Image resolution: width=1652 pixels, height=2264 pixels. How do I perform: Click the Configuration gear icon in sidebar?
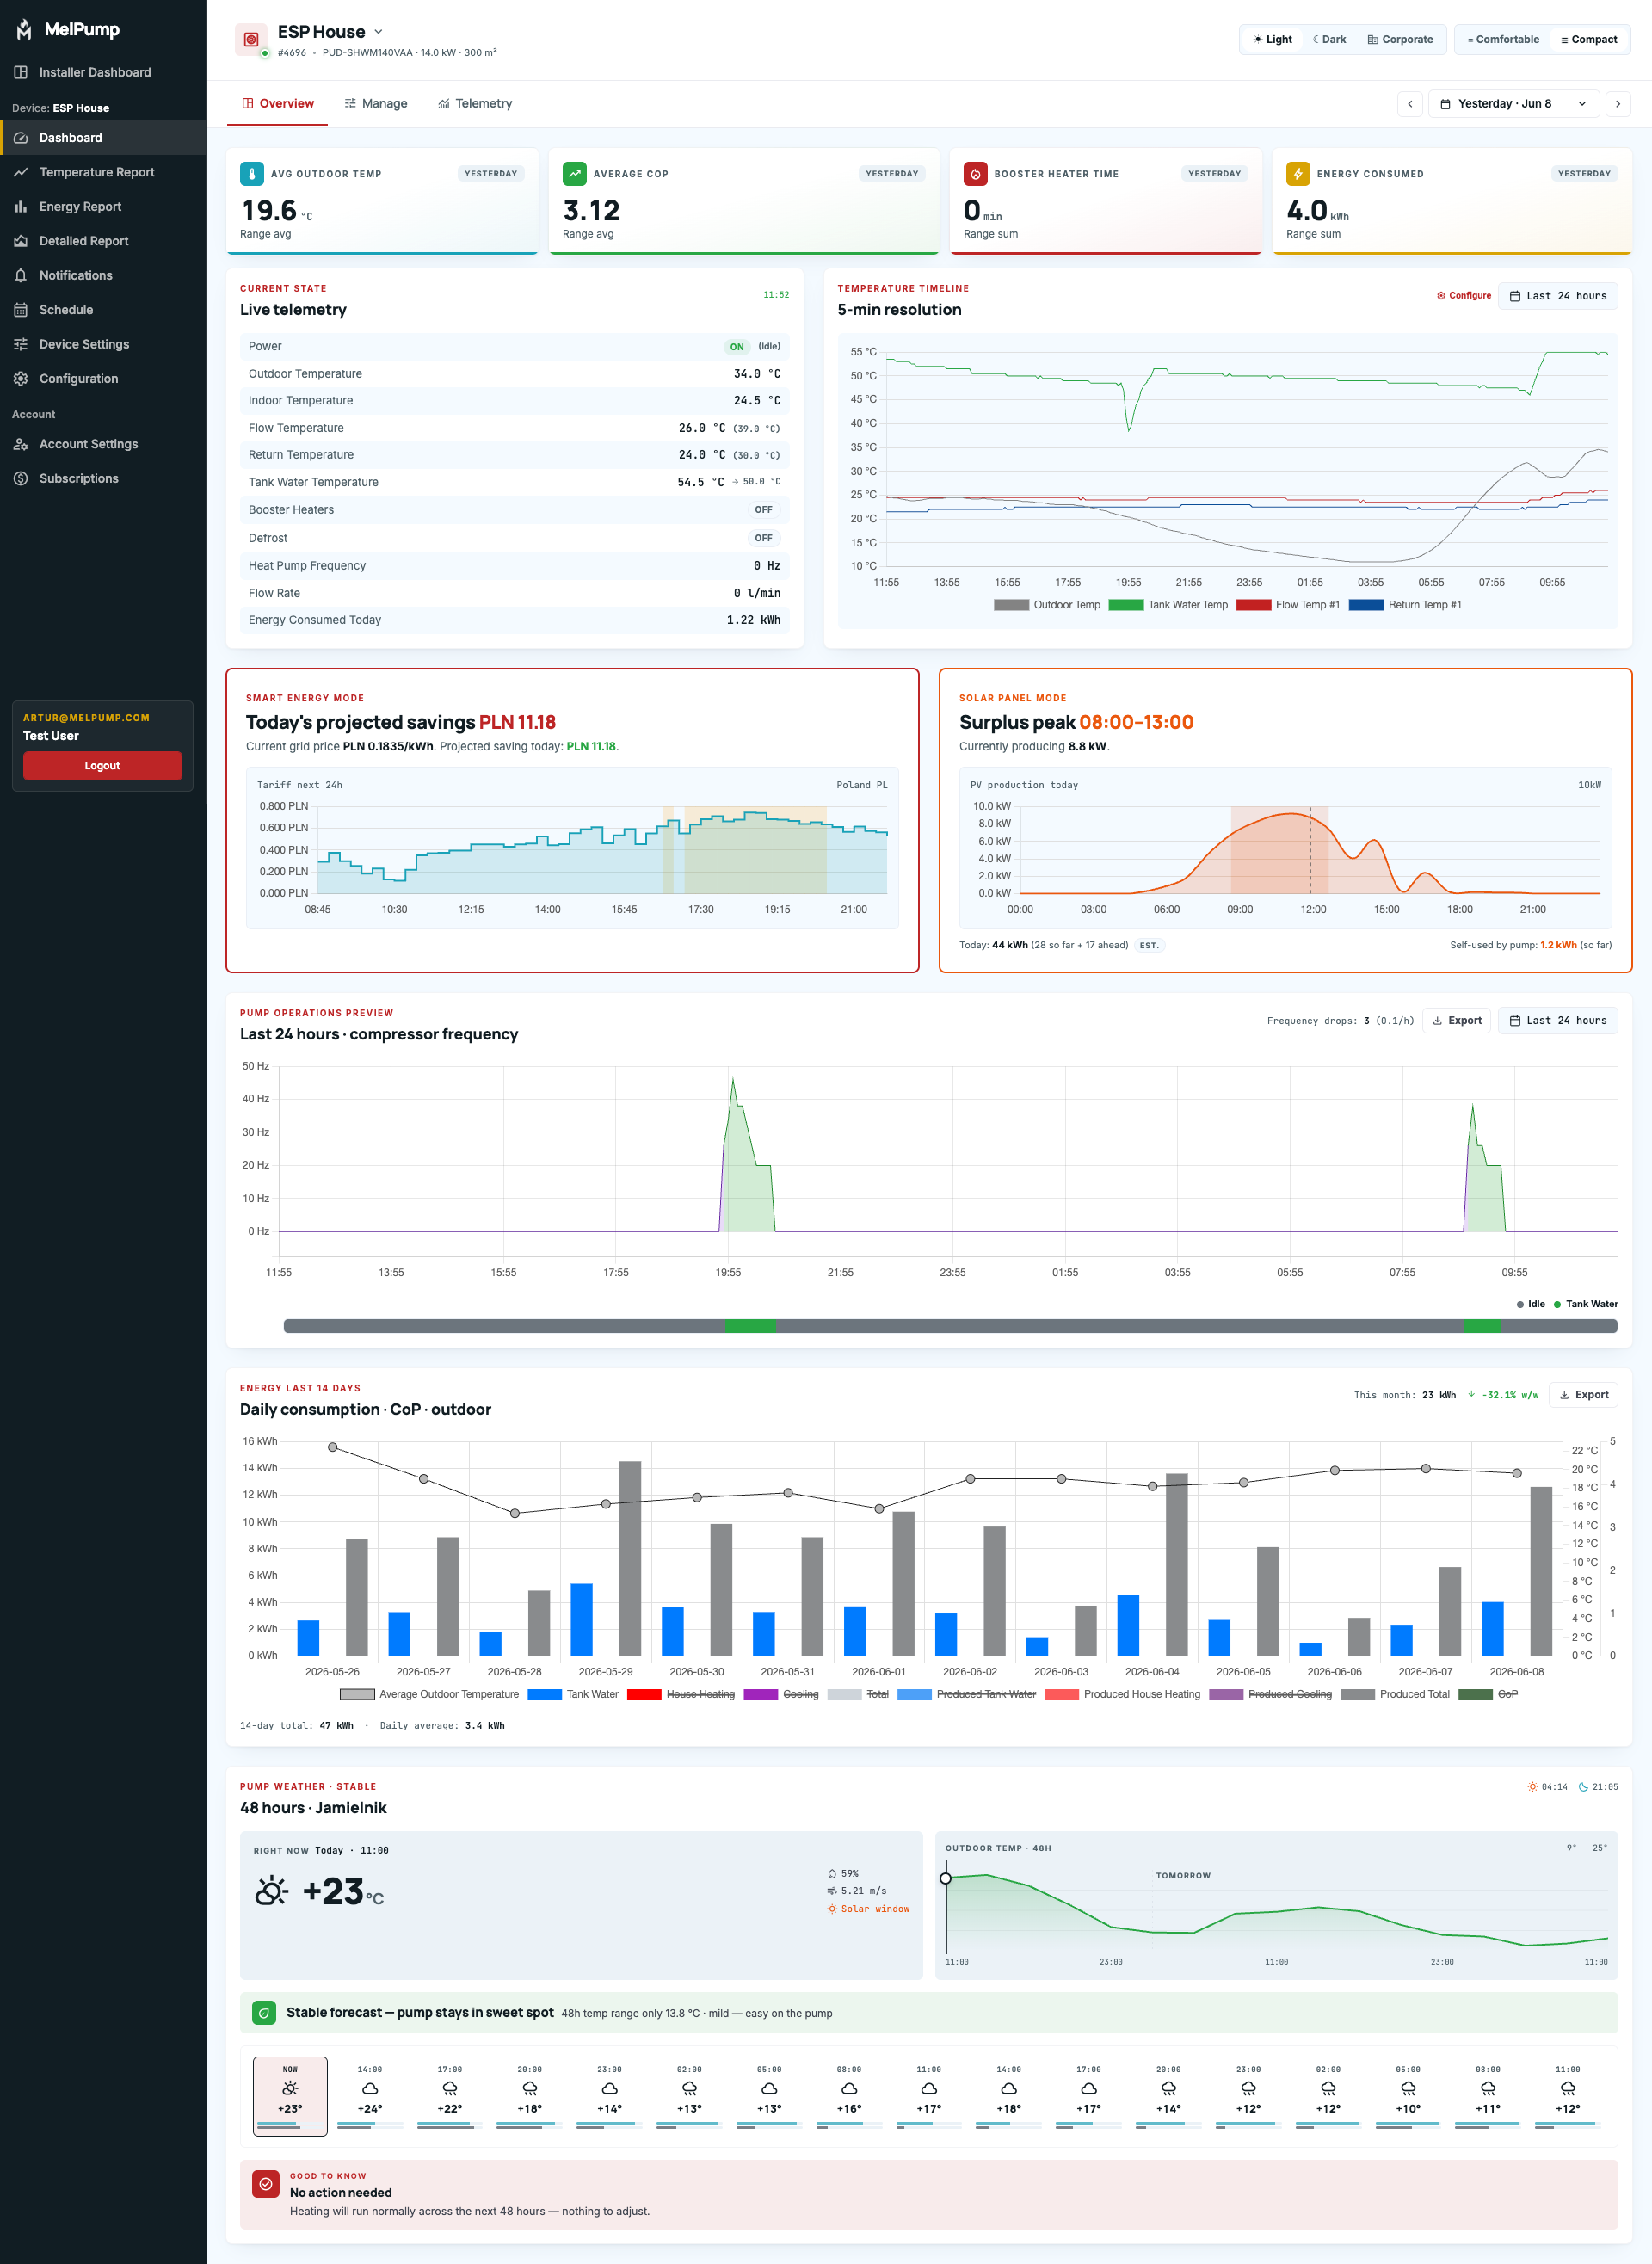pyautogui.click(x=20, y=379)
